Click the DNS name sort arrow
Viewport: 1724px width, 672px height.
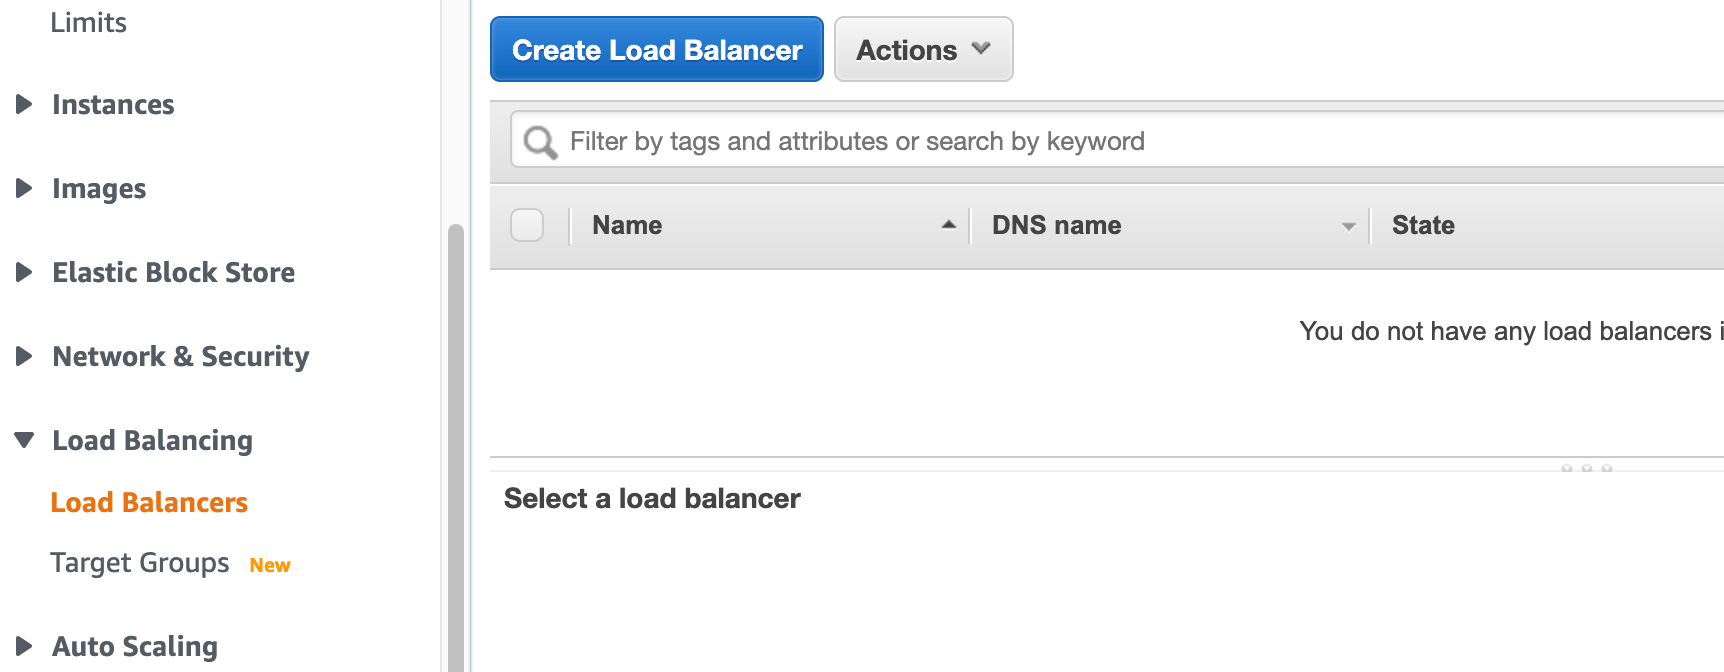click(x=1348, y=226)
